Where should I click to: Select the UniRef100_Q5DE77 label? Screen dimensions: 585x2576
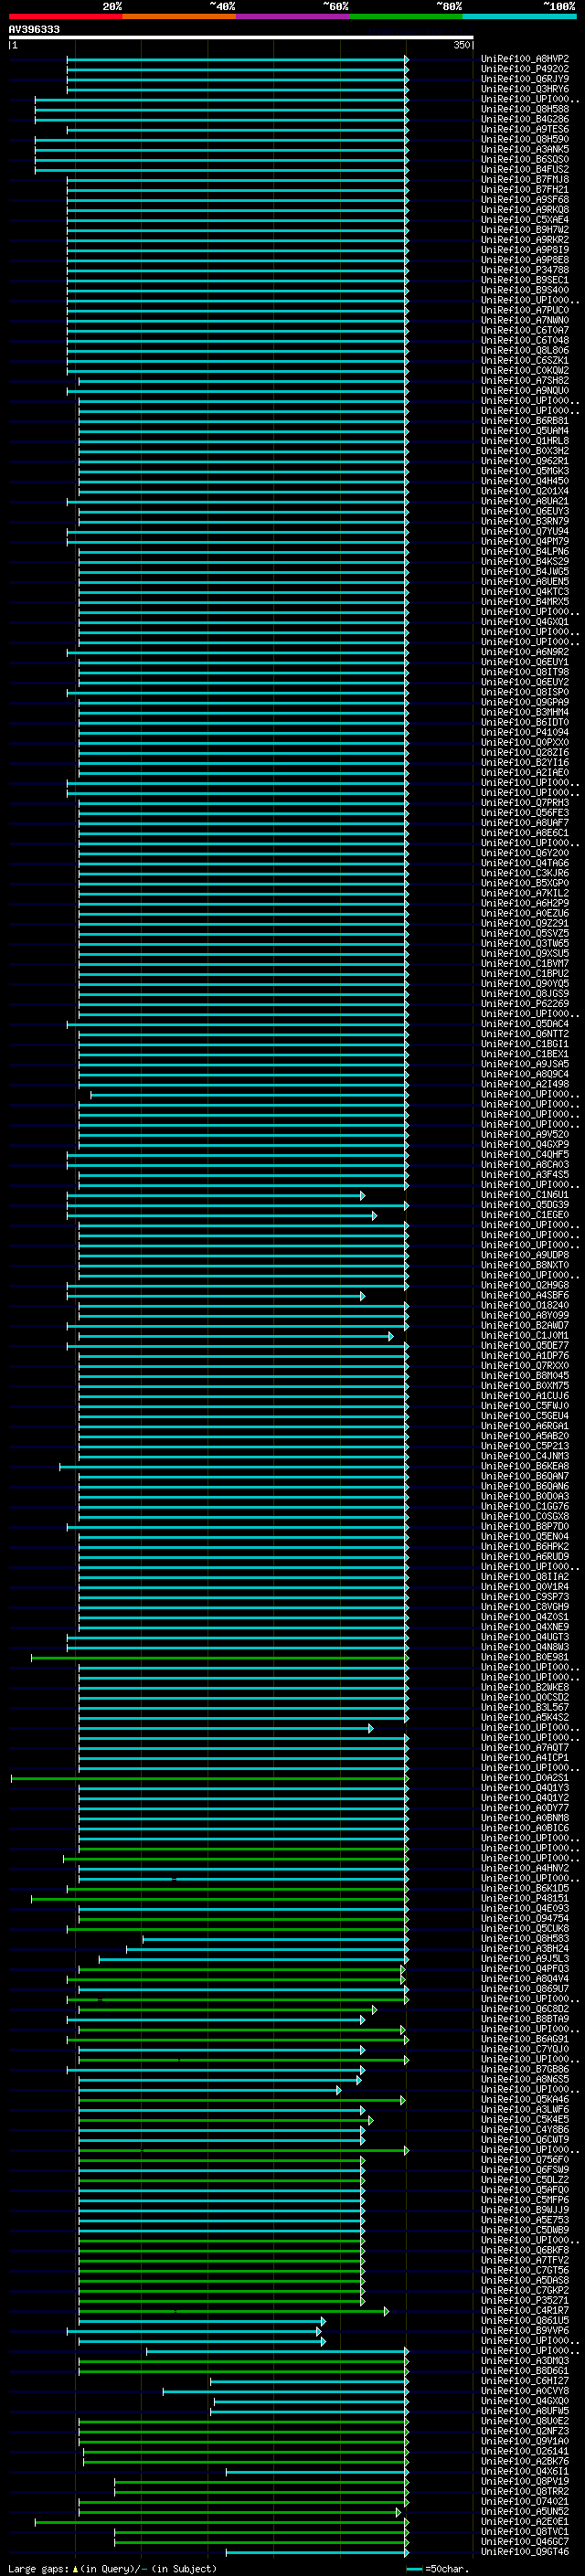pos(525,1345)
